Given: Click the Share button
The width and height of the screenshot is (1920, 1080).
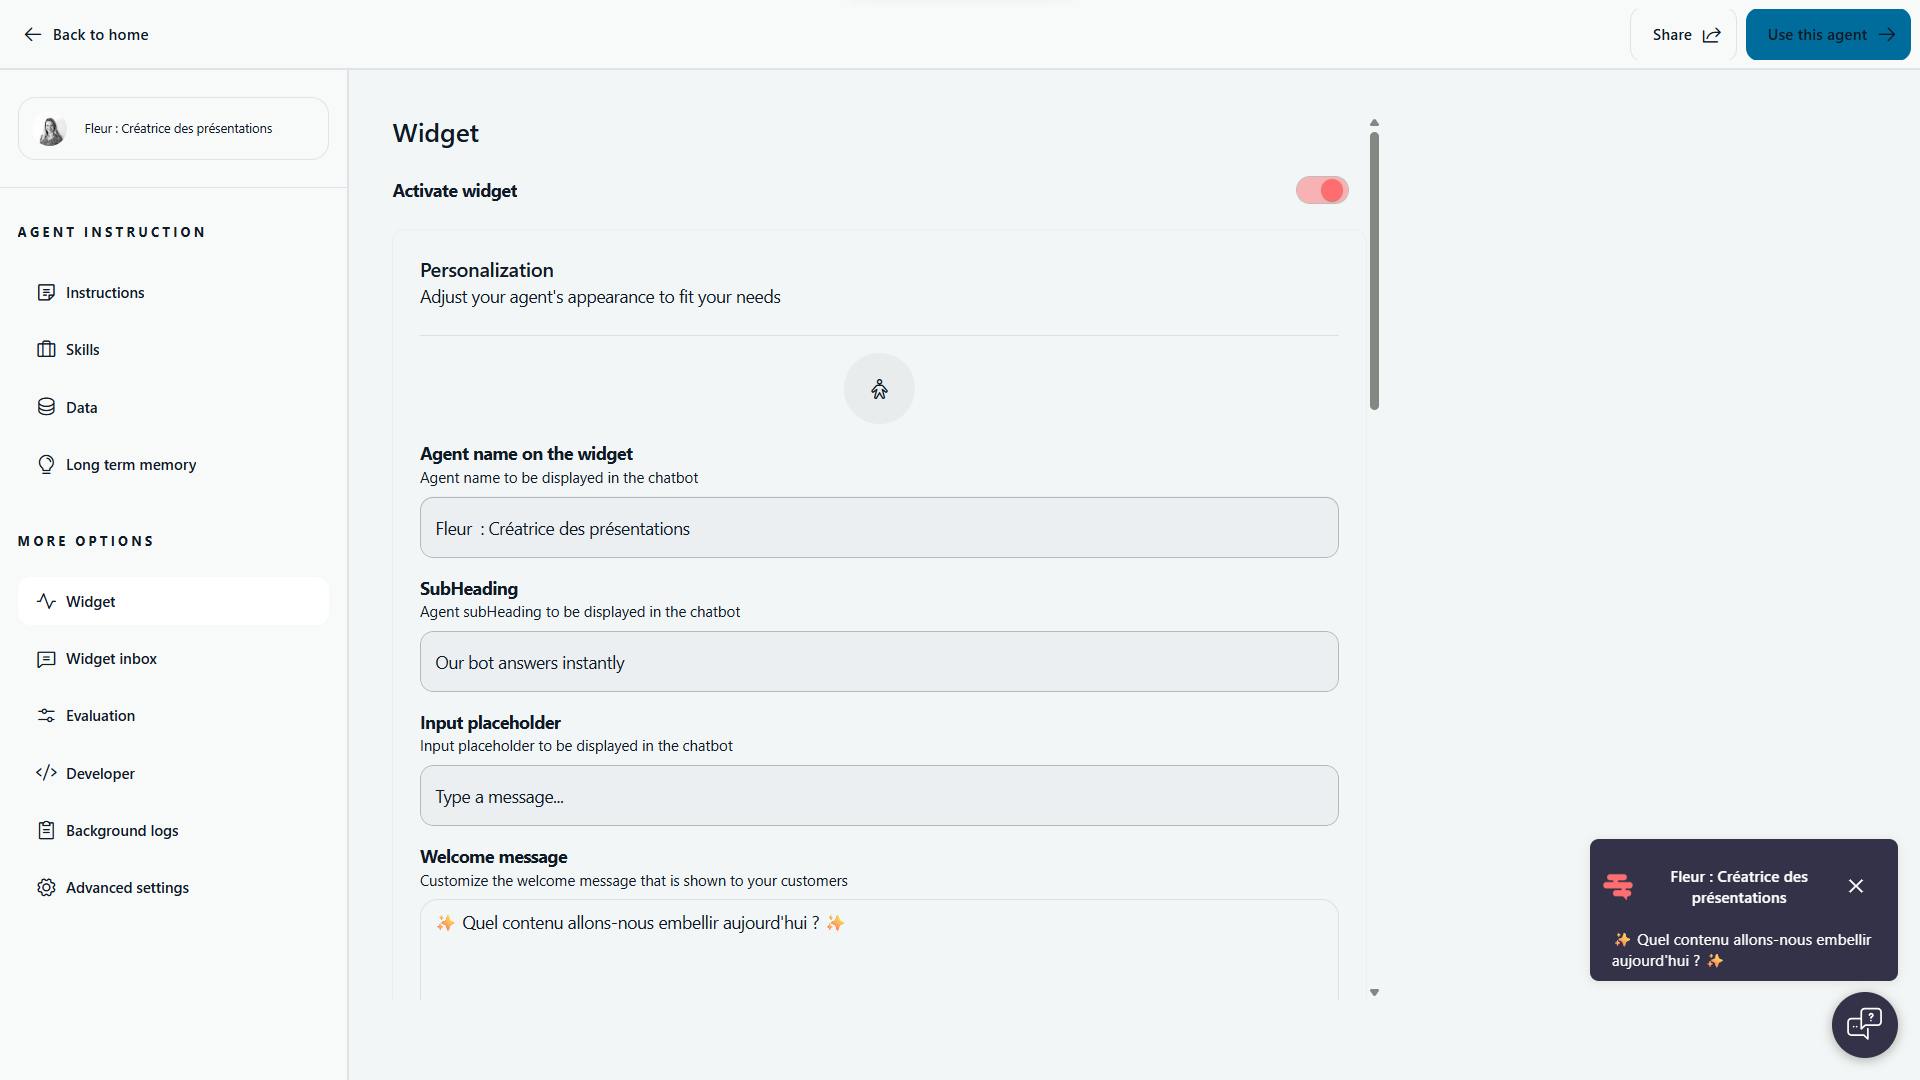Looking at the screenshot, I should [1685, 35].
